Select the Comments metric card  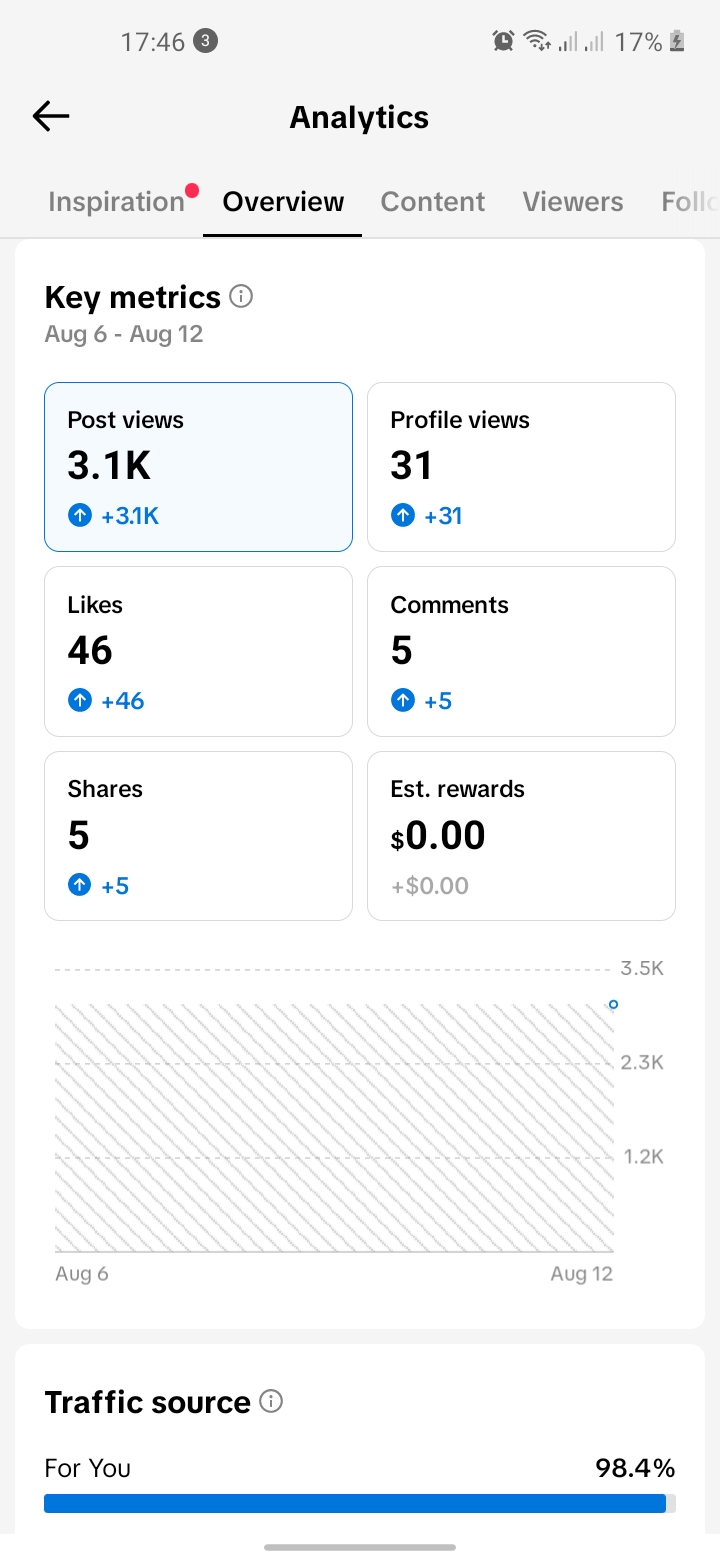(x=521, y=652)
